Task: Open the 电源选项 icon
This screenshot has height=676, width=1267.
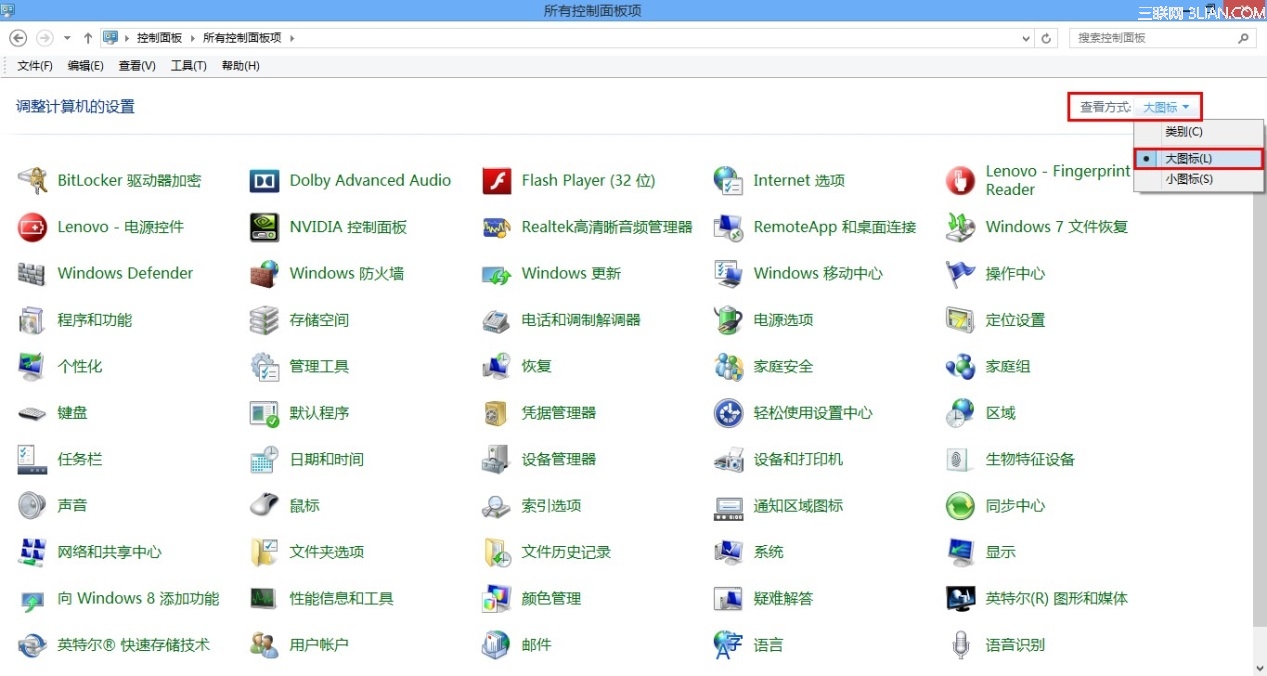Action: [728, 320]
